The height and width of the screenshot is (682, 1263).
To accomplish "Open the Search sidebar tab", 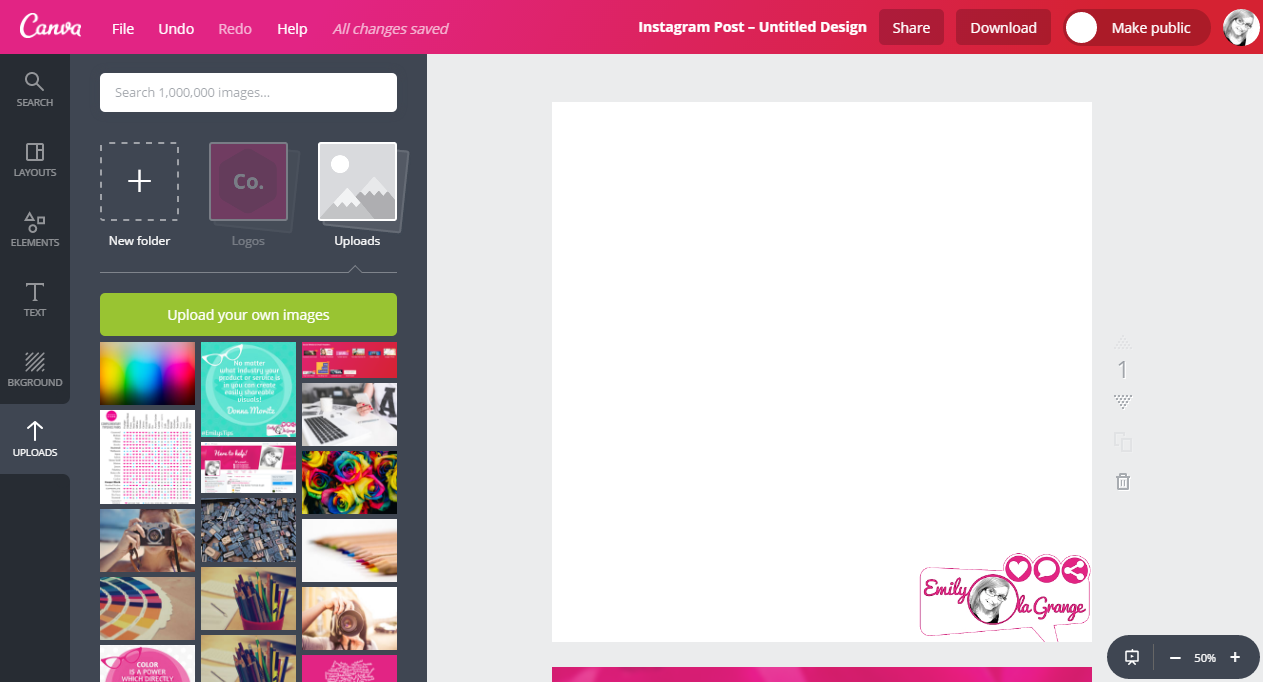I will (35, 89).
